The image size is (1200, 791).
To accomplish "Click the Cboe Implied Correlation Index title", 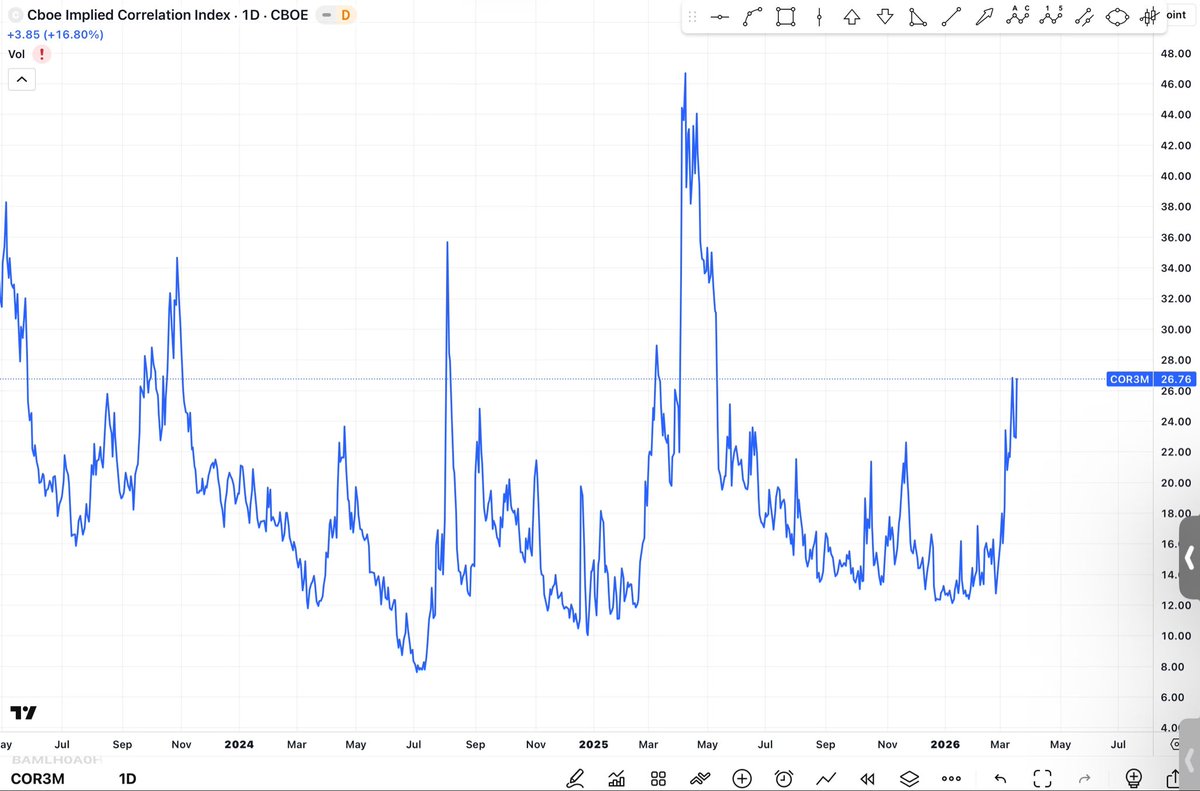I will click(x=127, y=15).
